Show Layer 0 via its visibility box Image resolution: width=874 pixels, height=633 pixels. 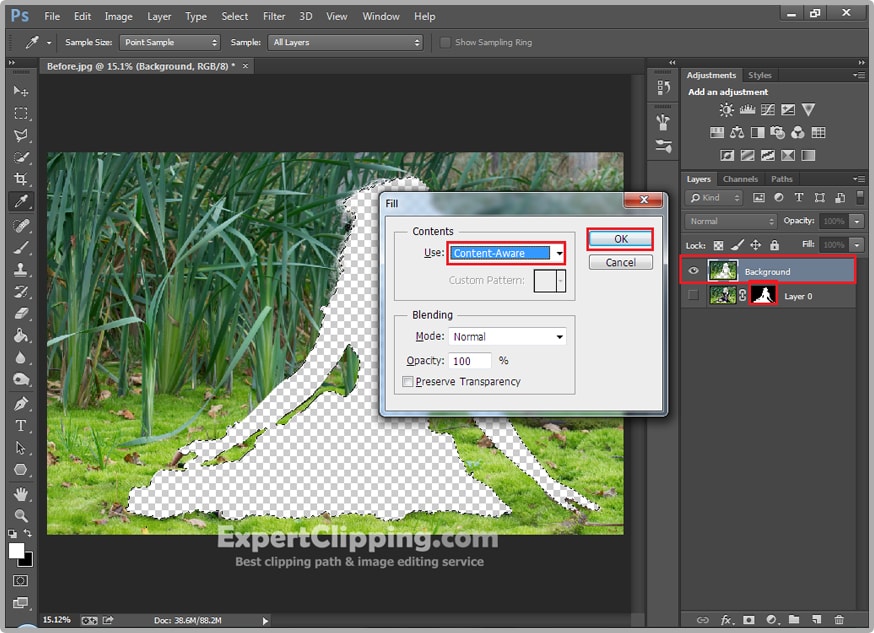694,296
